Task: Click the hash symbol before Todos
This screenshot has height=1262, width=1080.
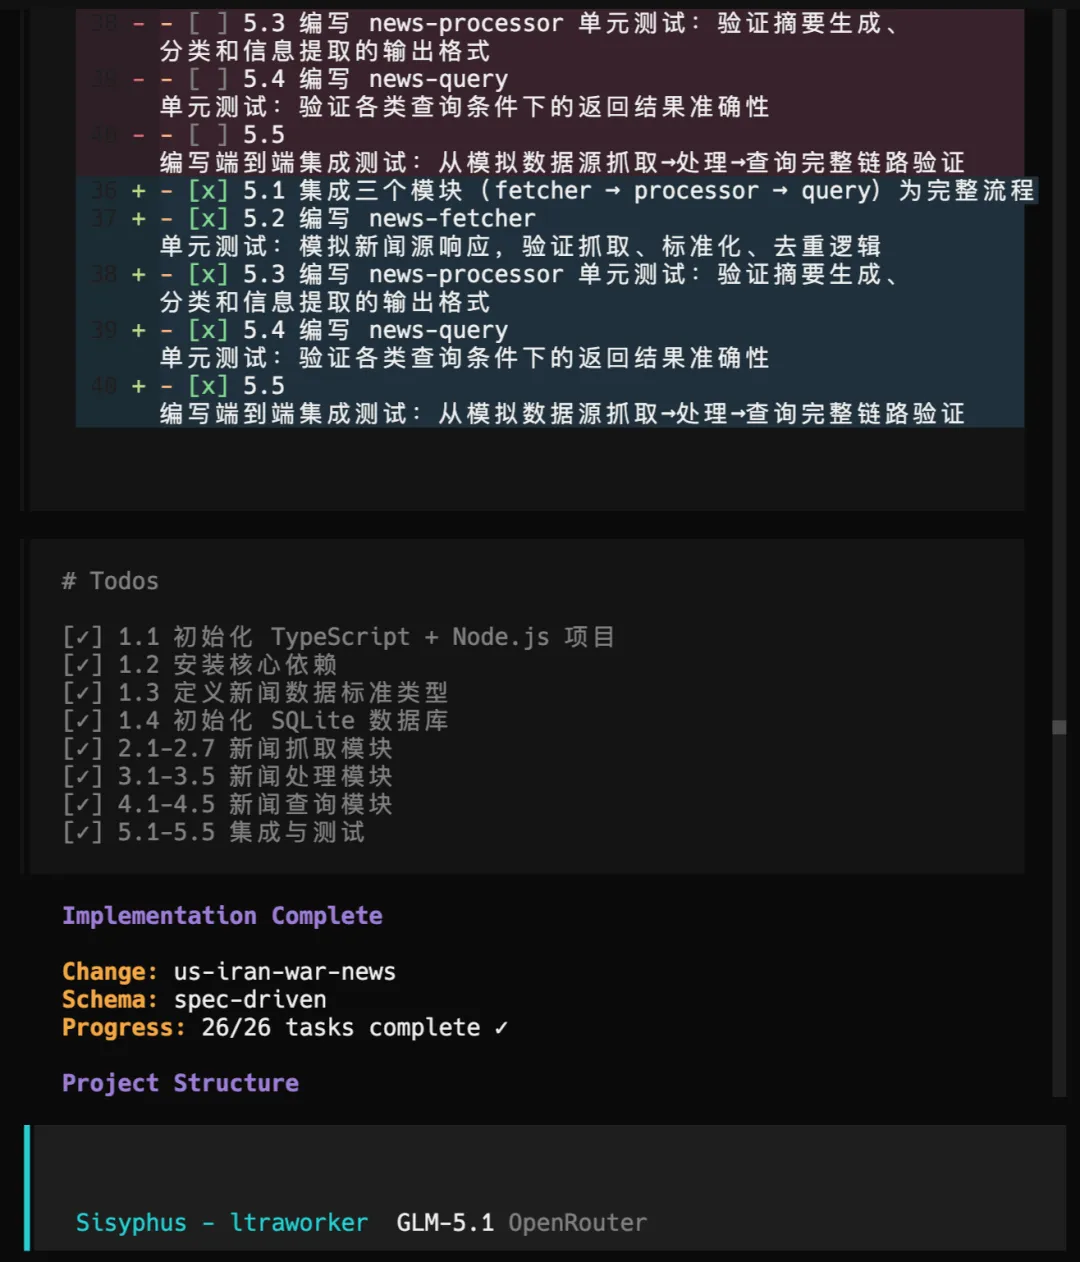Action: pos(69,581)
